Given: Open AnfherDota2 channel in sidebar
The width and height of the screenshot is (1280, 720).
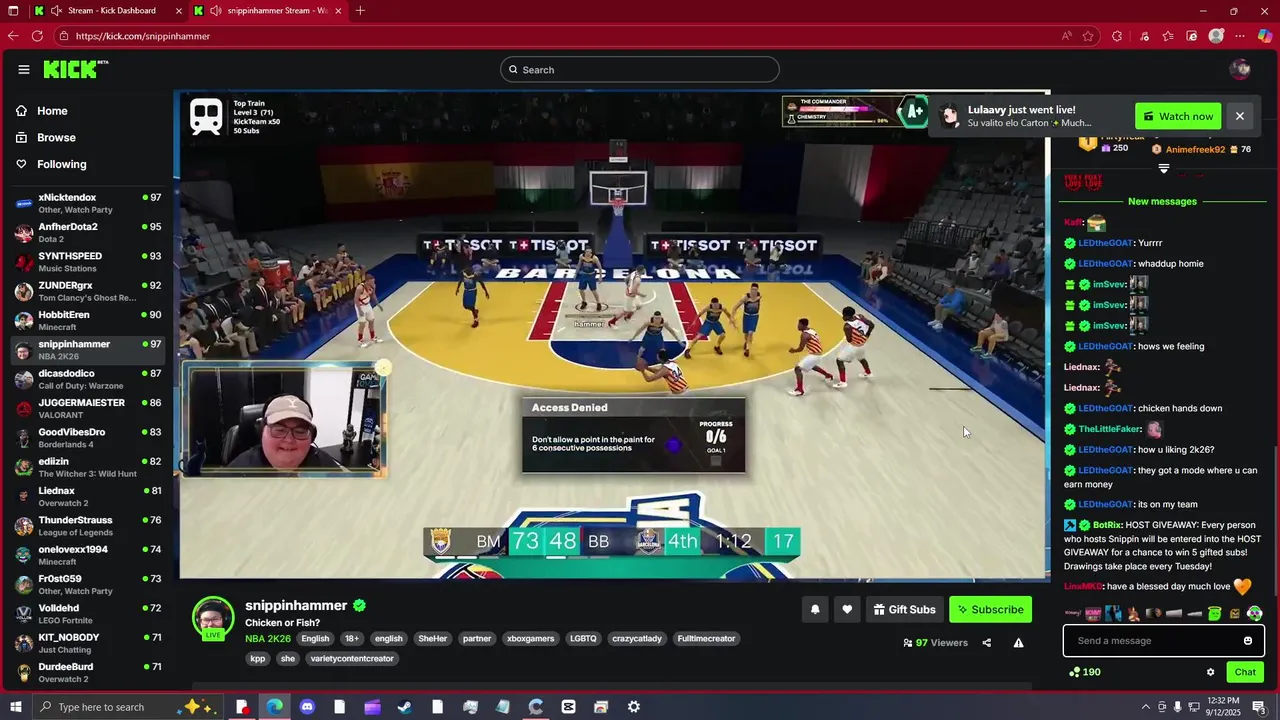Looking at the screenshot, I should tap(88, 233).
